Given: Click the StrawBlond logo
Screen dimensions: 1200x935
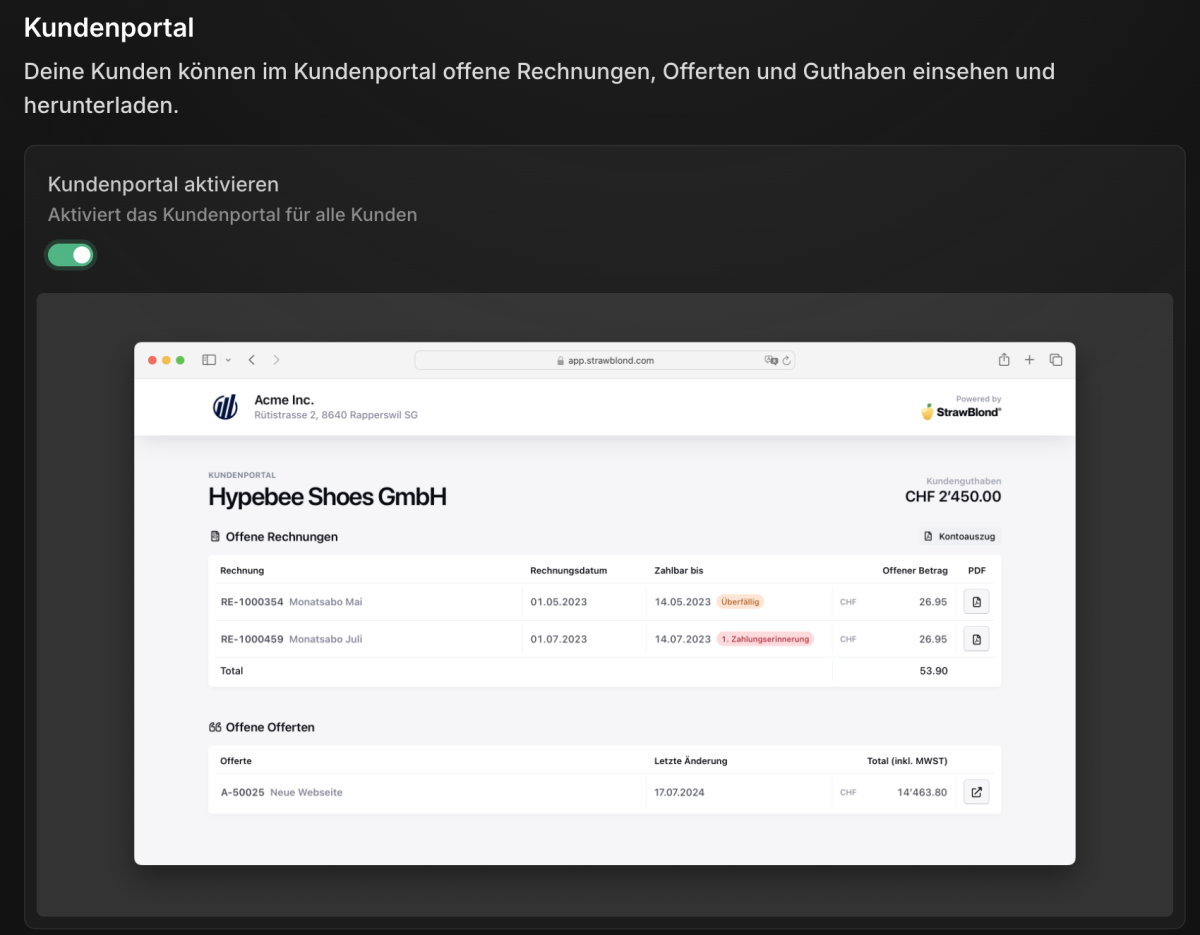Looking at the screenshot, I should pos(961,411).
